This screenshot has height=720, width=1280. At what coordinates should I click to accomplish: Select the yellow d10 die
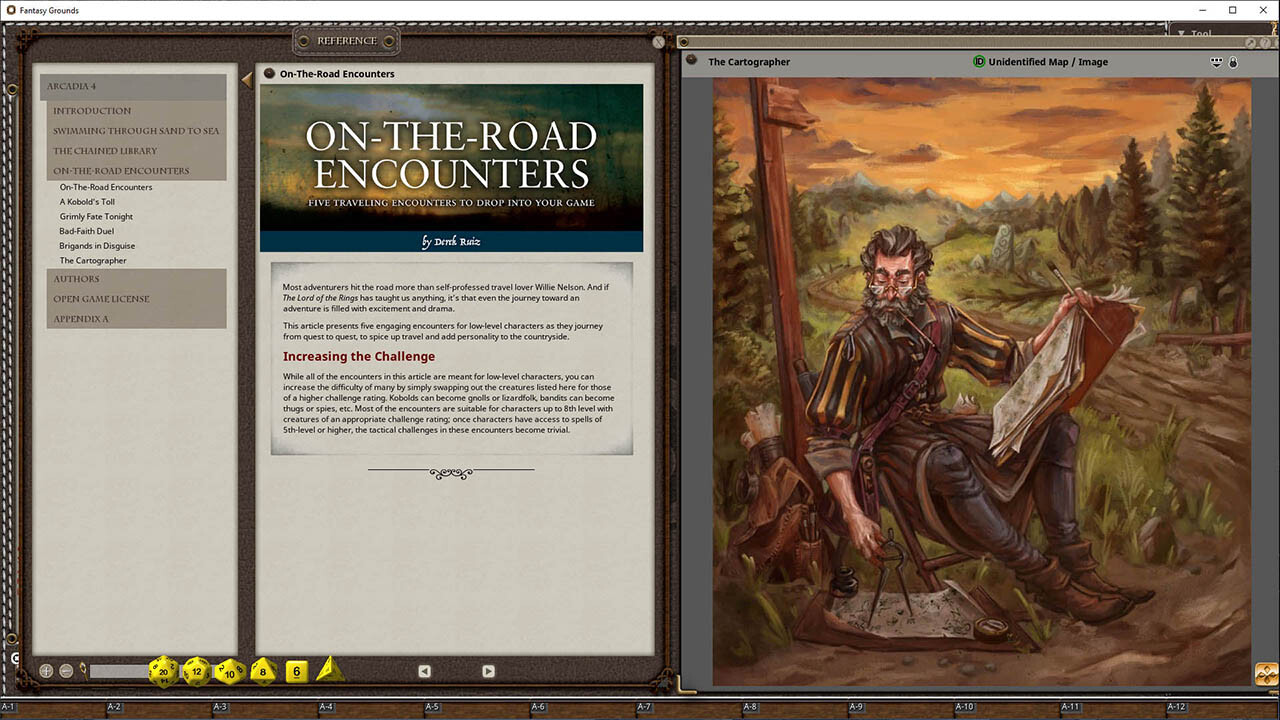point(230,671)
